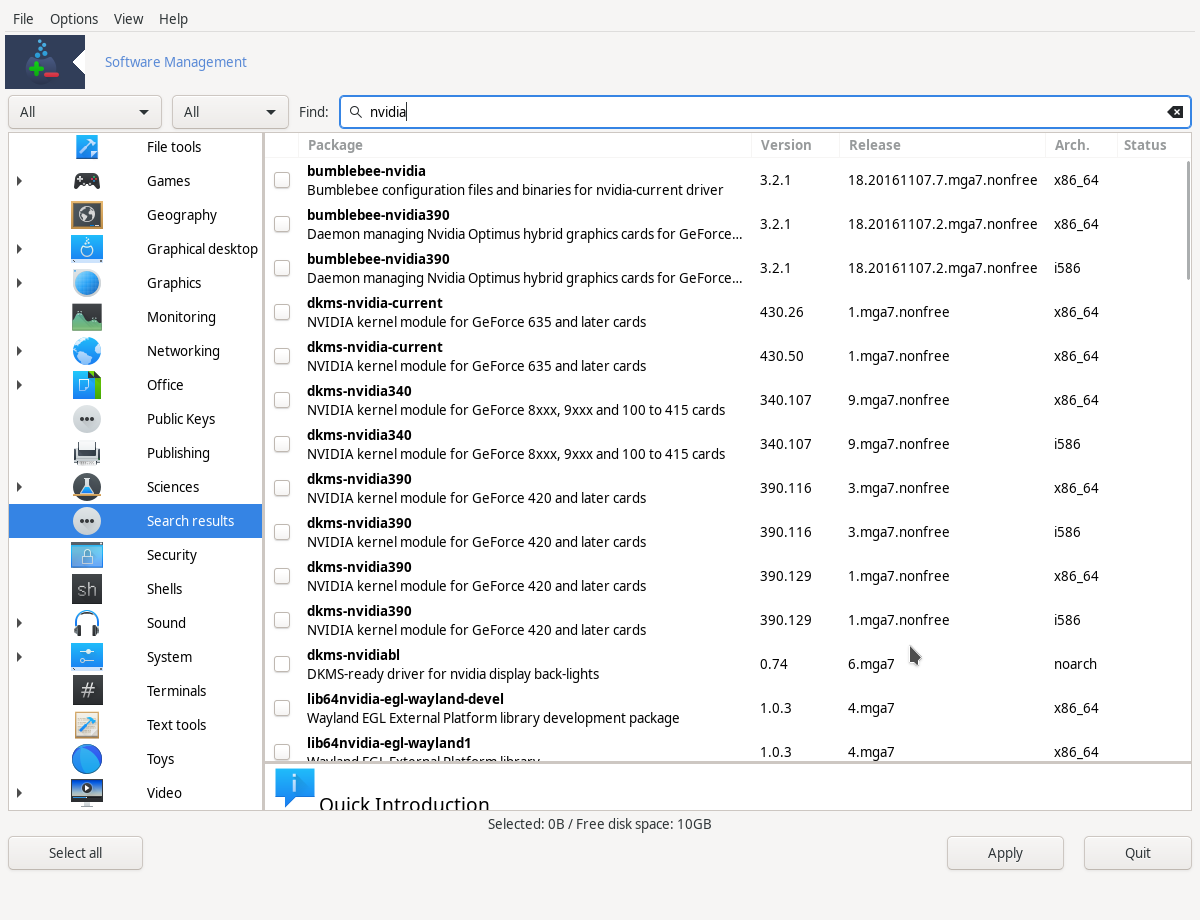
Task: Click the Publishing printer icon
Action: coord(87,453)
